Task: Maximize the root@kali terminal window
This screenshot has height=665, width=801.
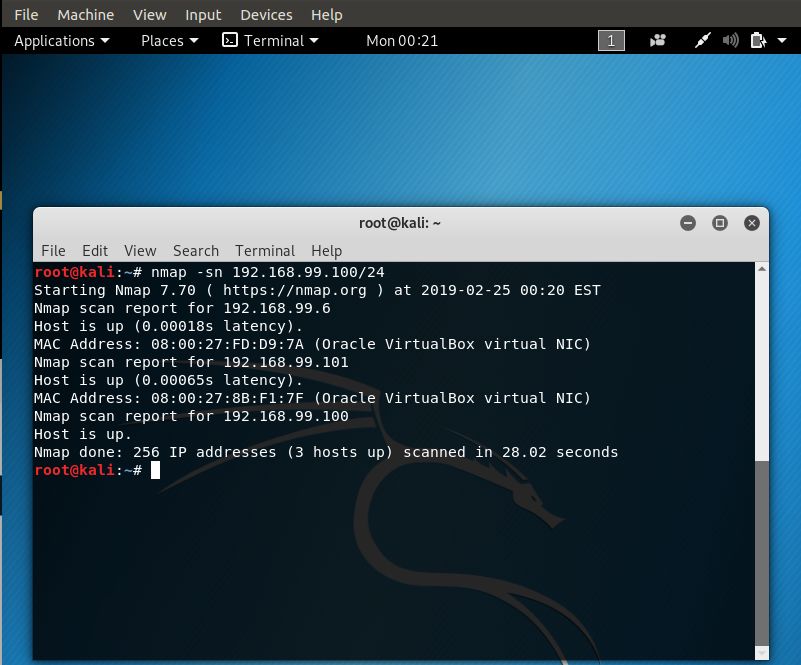Action: [x=720, y=223]
